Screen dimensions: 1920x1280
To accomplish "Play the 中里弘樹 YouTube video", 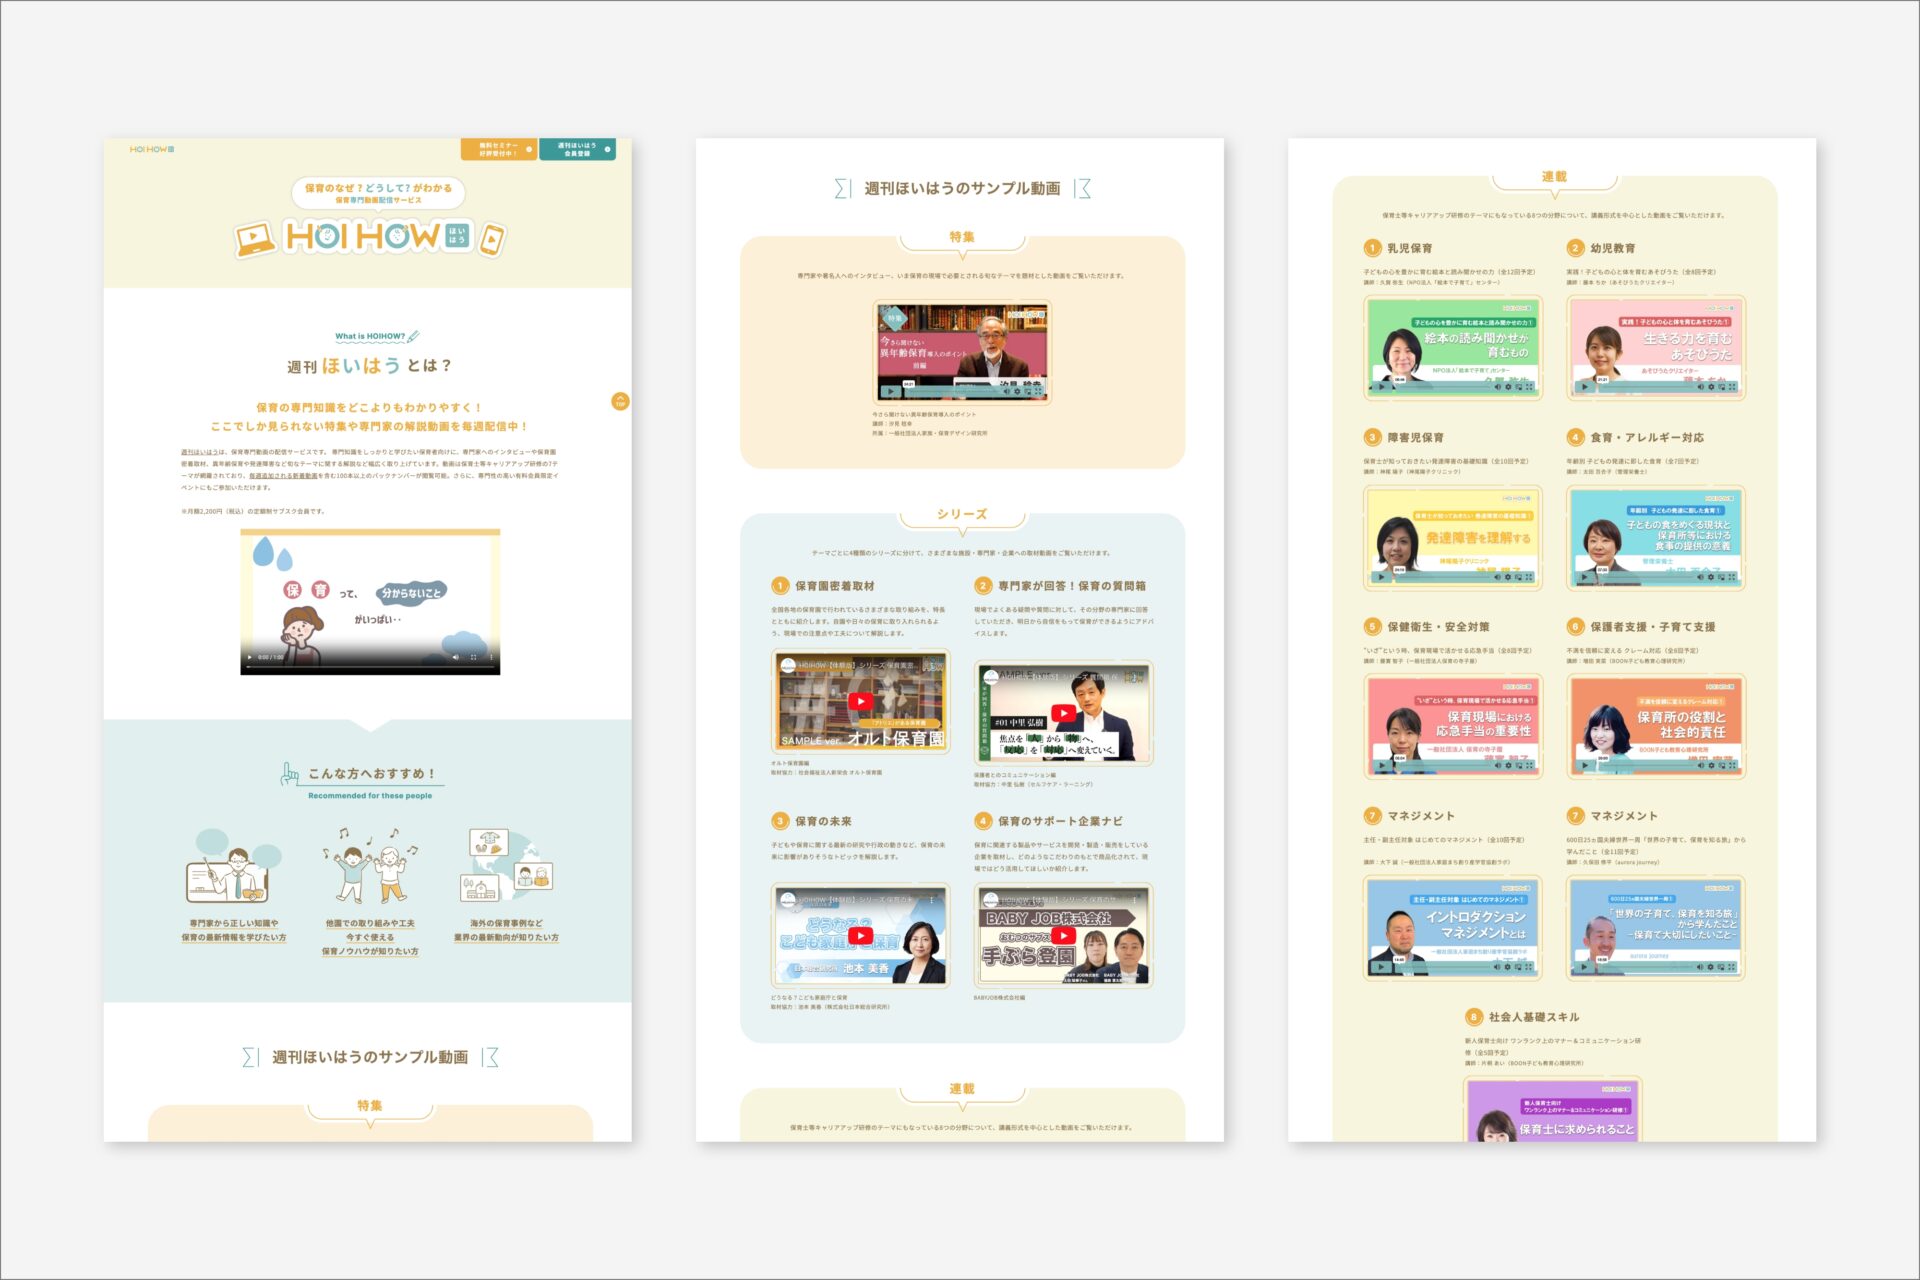I will pyautogui.click(x=1064, y=713).
